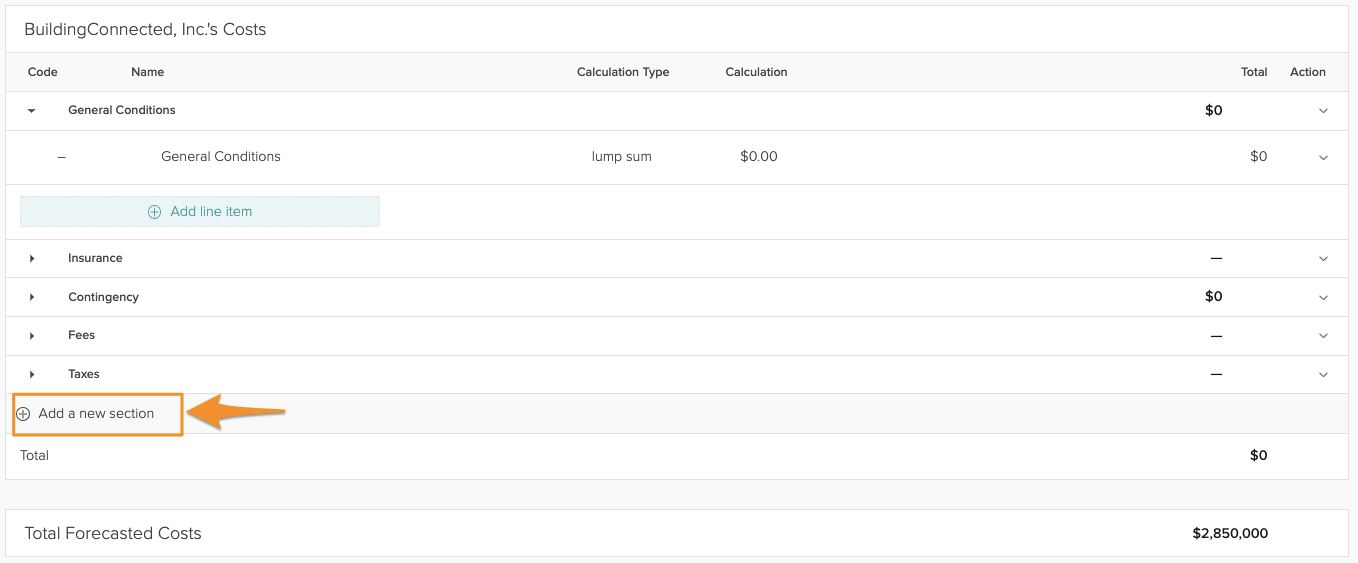The image size is (1358, 563).
Task: Expand the Contingency section arrow
Action: tap(32, 297)
